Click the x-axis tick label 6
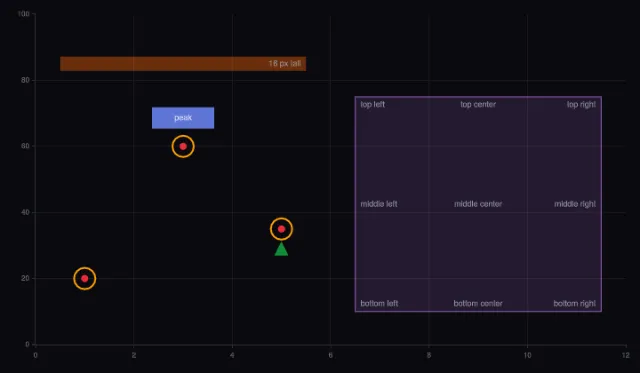 click(x=331, y=355)
